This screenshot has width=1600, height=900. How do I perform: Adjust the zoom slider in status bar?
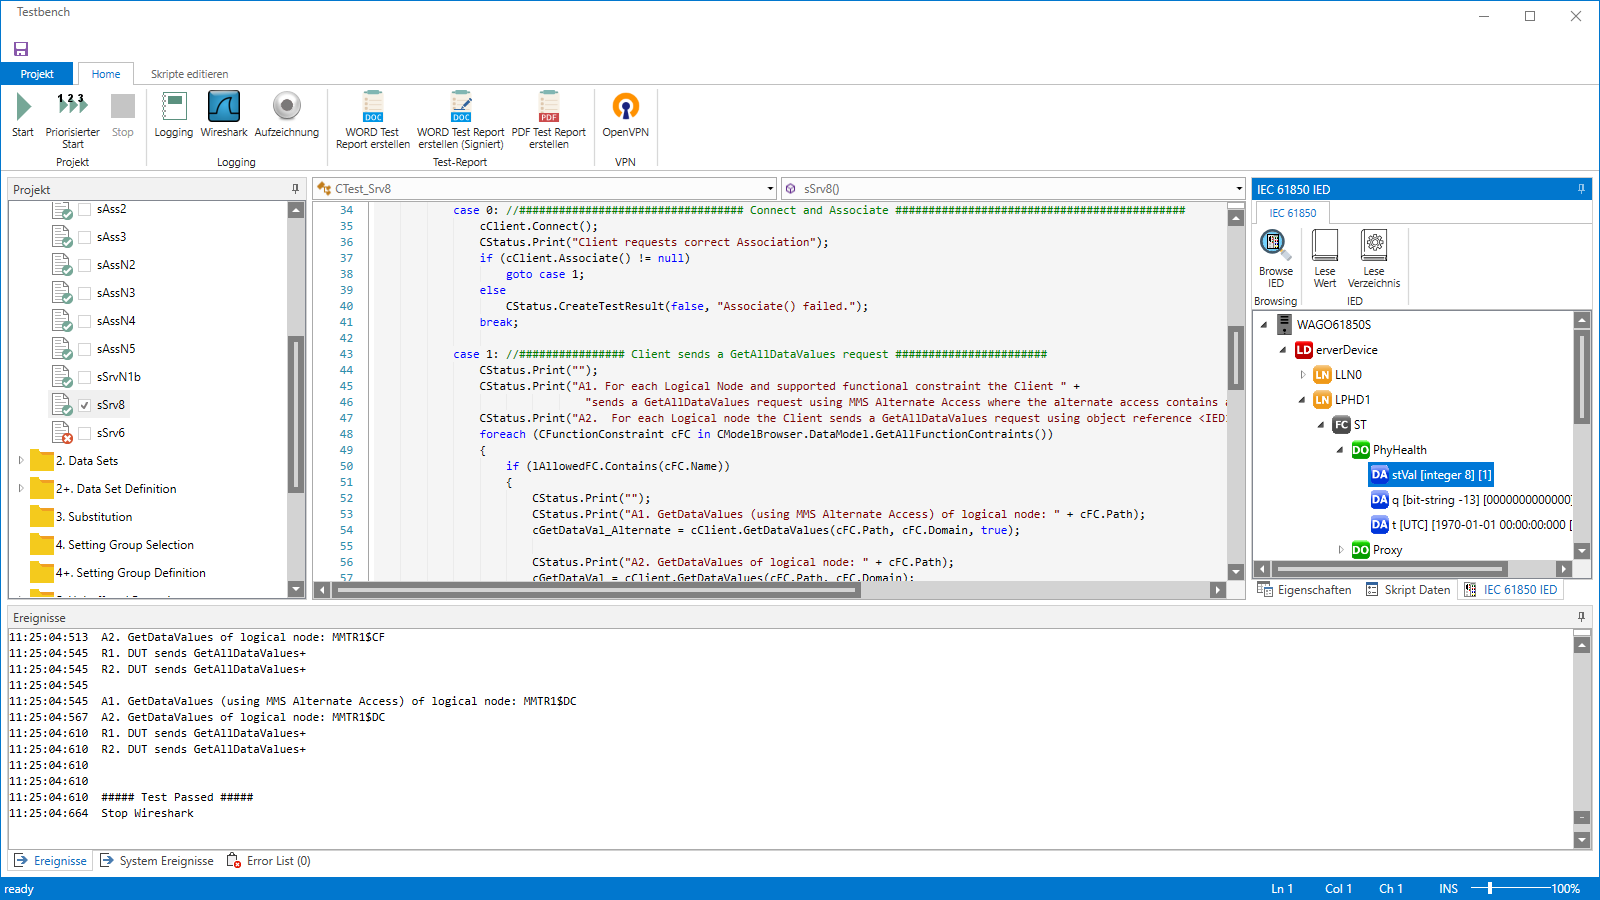tap(1490, 888)
